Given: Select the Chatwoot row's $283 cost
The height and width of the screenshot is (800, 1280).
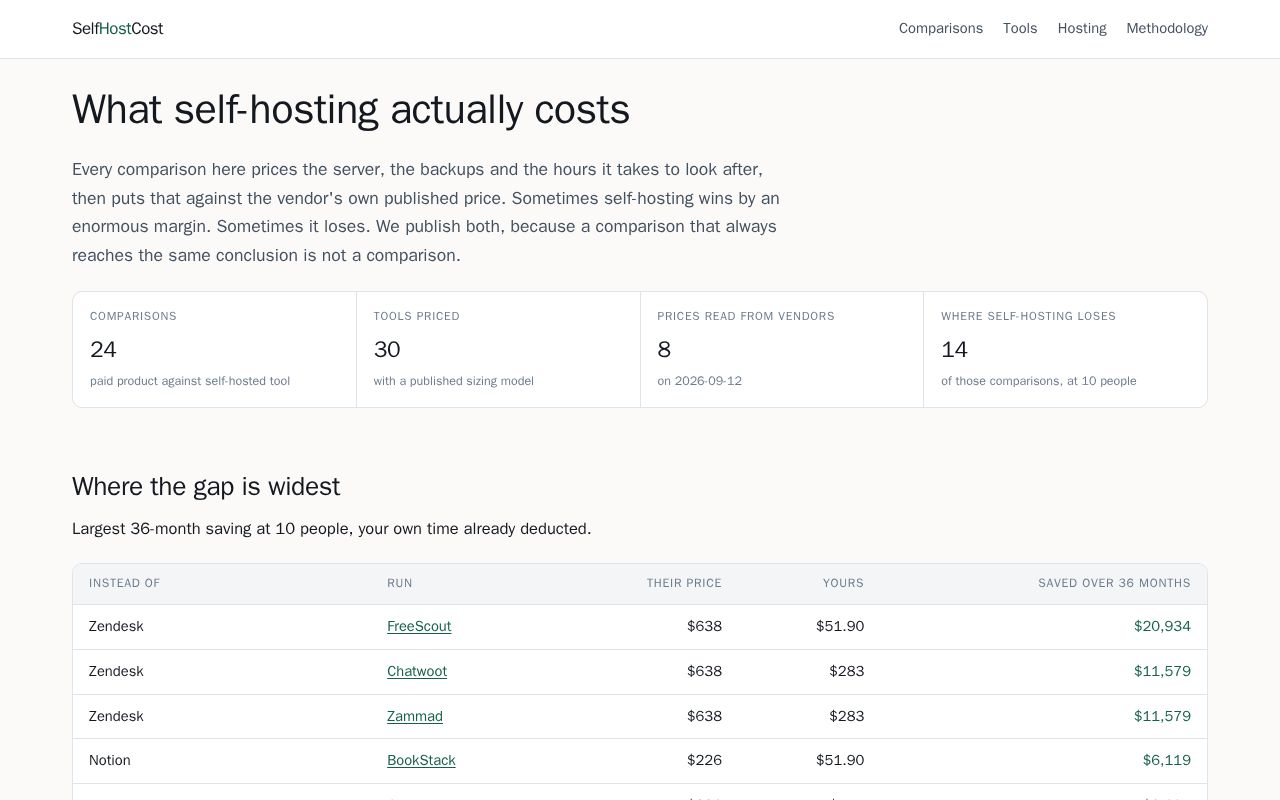Looking at the screenshot, I should click(x=846, y=671).
